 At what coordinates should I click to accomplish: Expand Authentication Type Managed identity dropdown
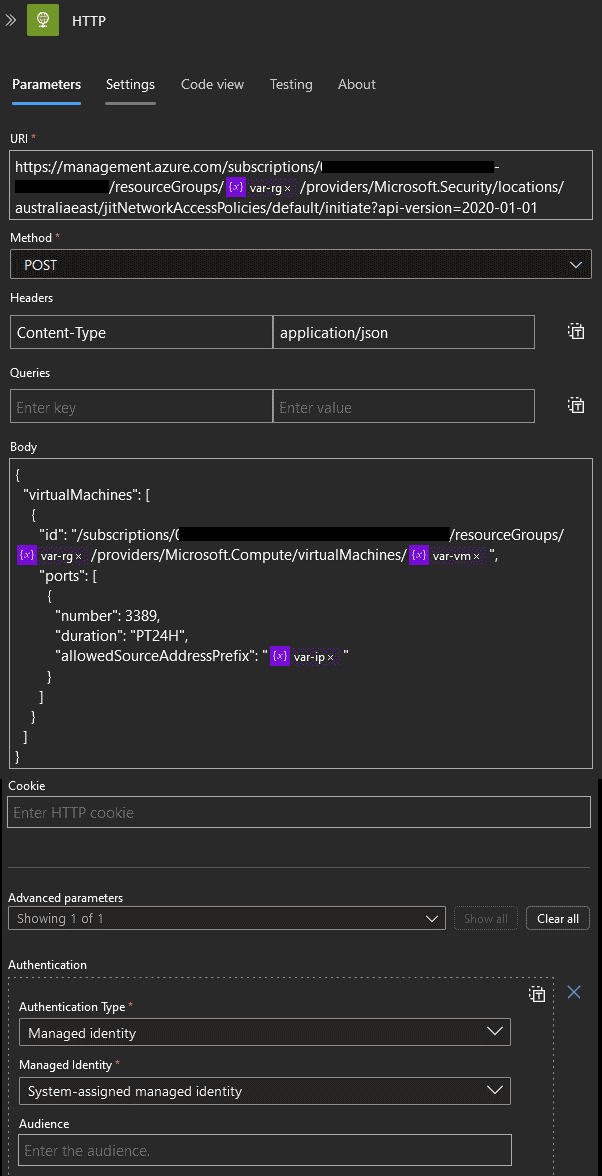click(265, 1032)
